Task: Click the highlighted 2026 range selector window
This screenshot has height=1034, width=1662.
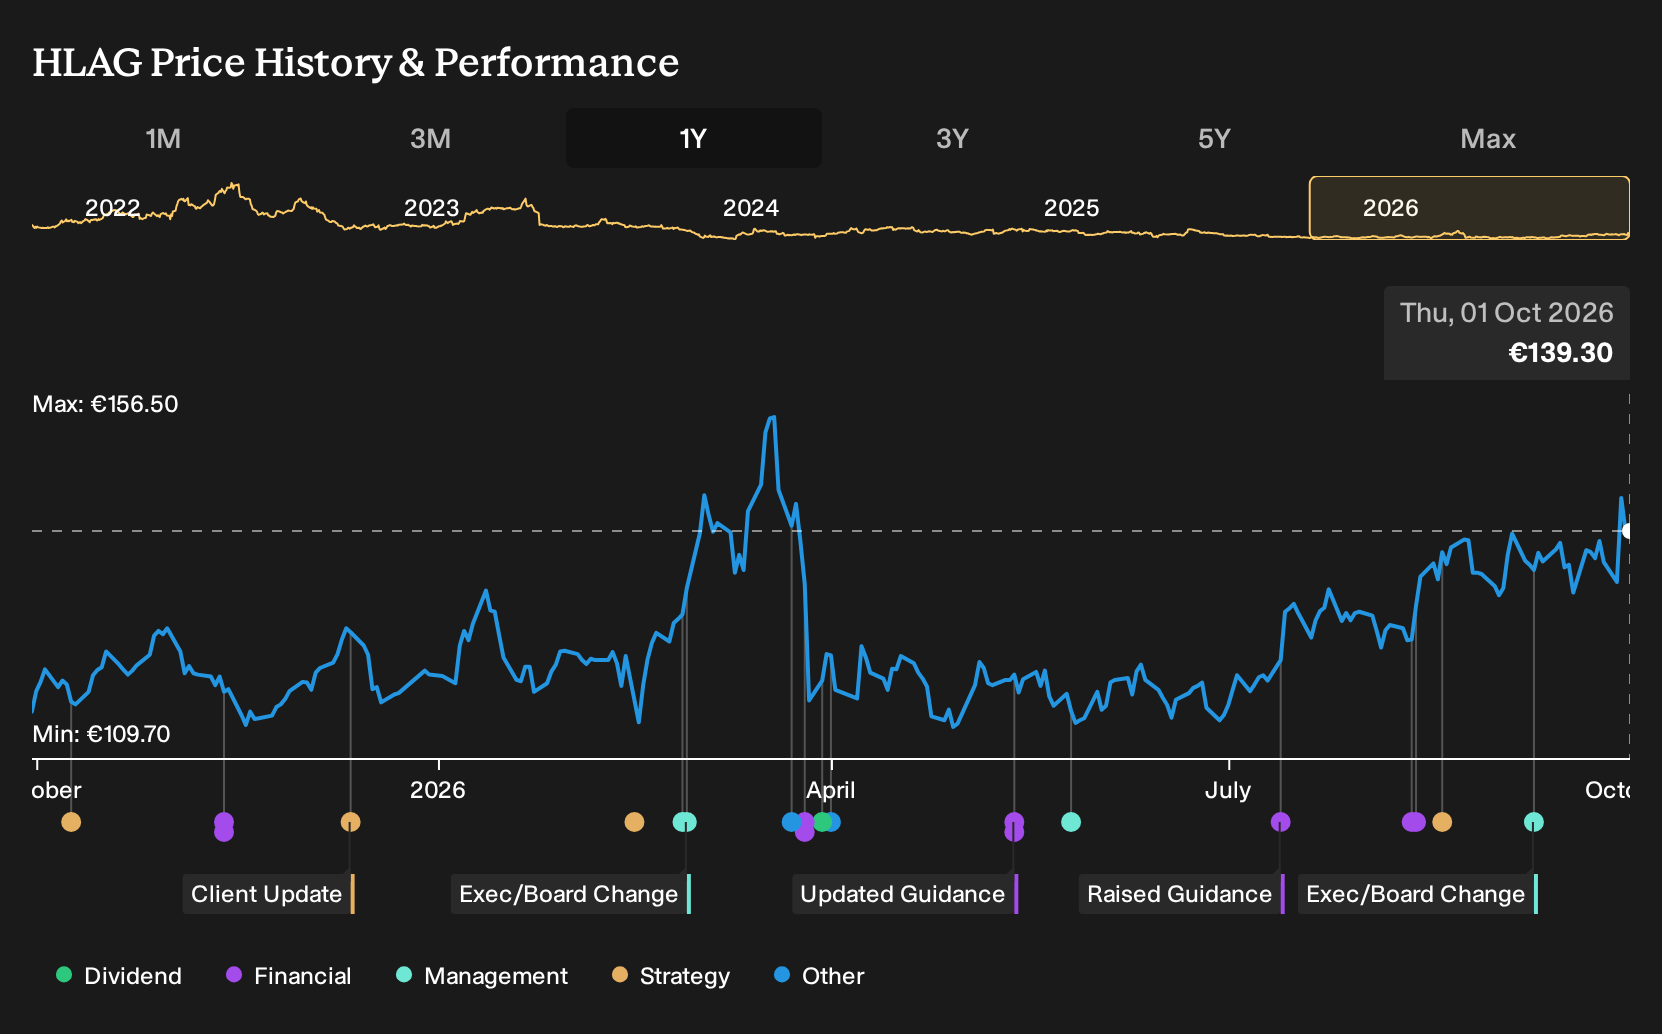Action: (x=1469, y=208)
